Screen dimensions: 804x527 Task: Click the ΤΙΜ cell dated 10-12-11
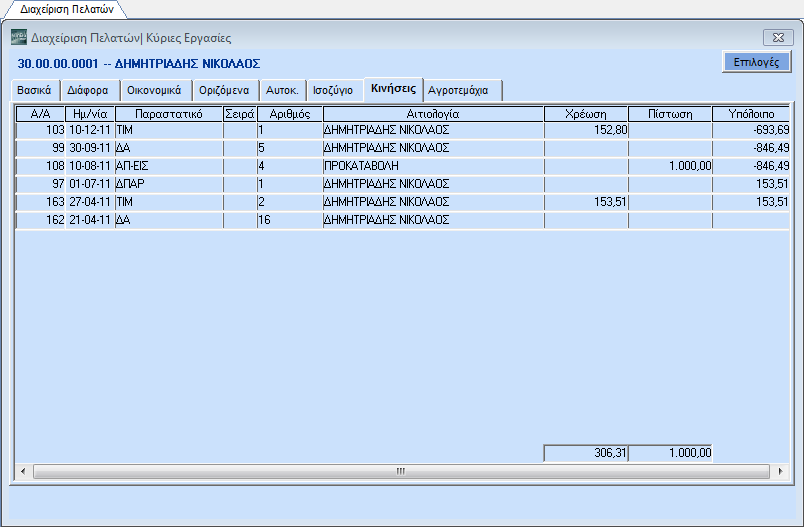[169, 130]
